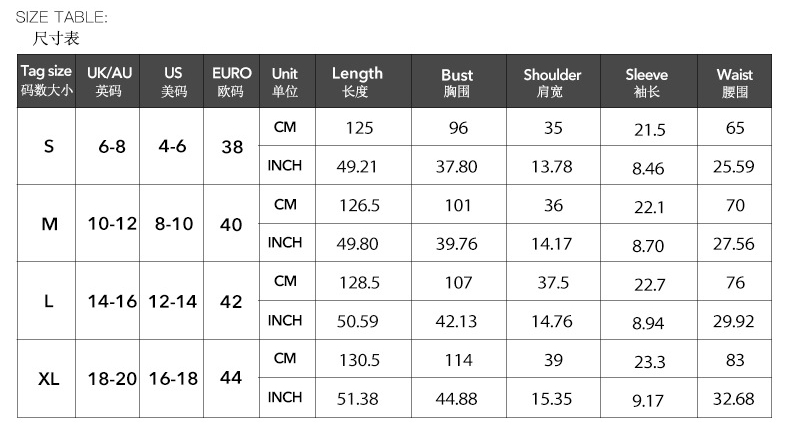Click the 126.5 length value
The image size is (790, 425).
(359, 206)
